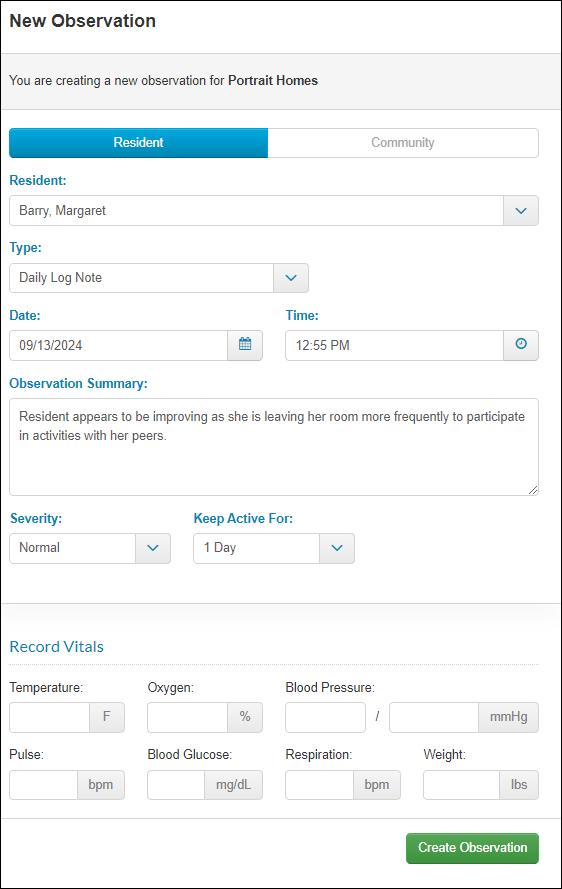Open the clock time picker icon

point(521,345)
